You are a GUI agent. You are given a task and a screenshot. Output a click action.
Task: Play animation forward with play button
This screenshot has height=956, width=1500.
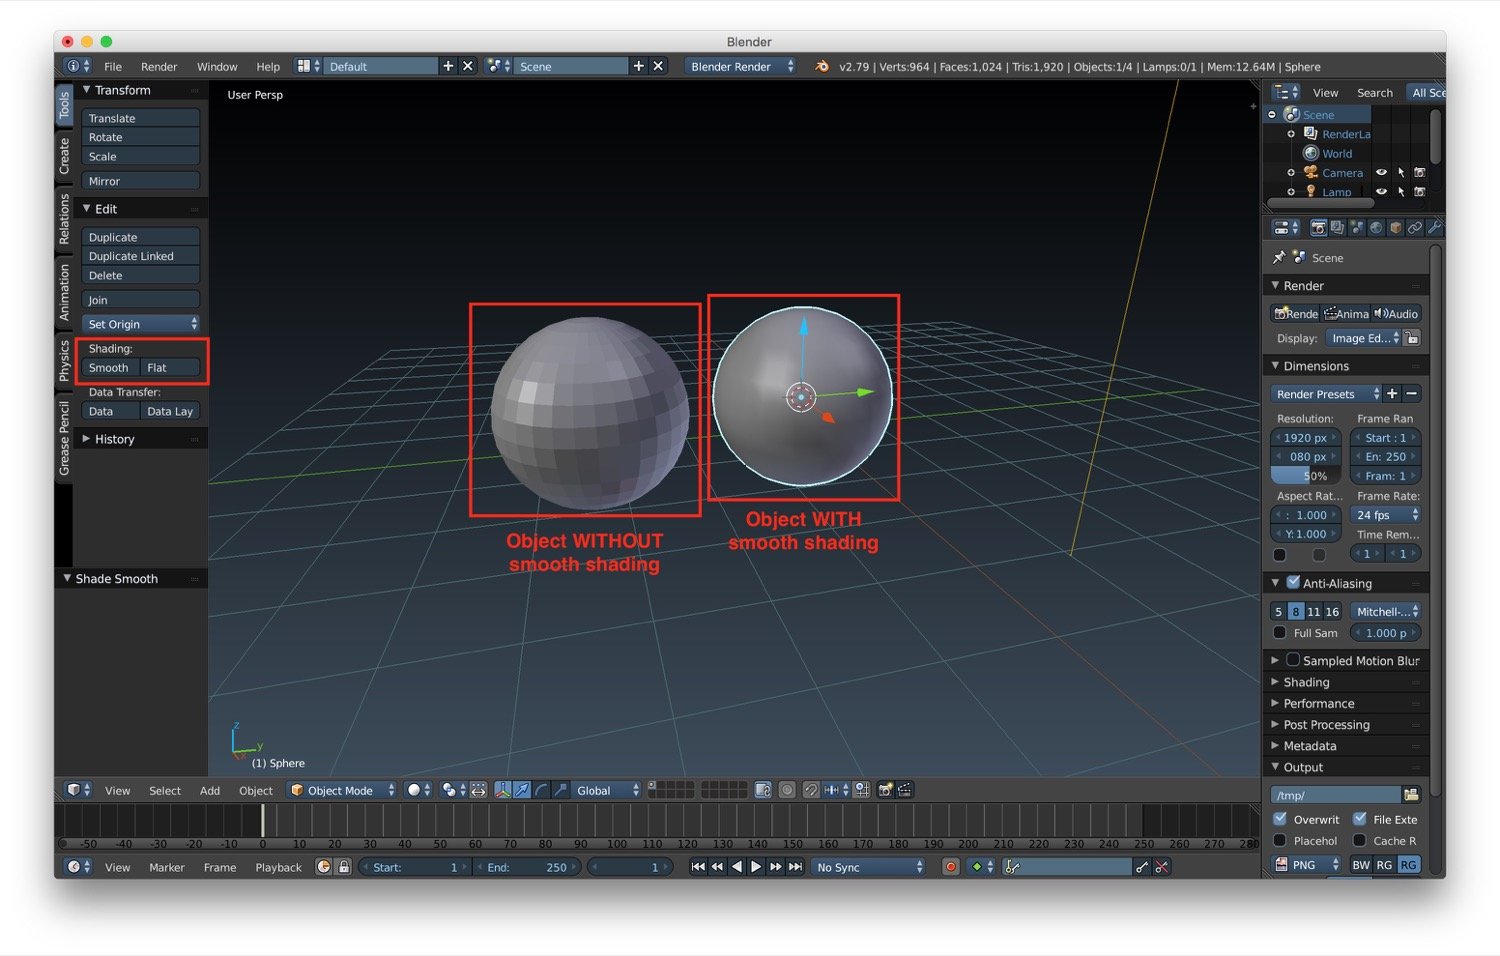pyautogui.click(x=756, y=867)
